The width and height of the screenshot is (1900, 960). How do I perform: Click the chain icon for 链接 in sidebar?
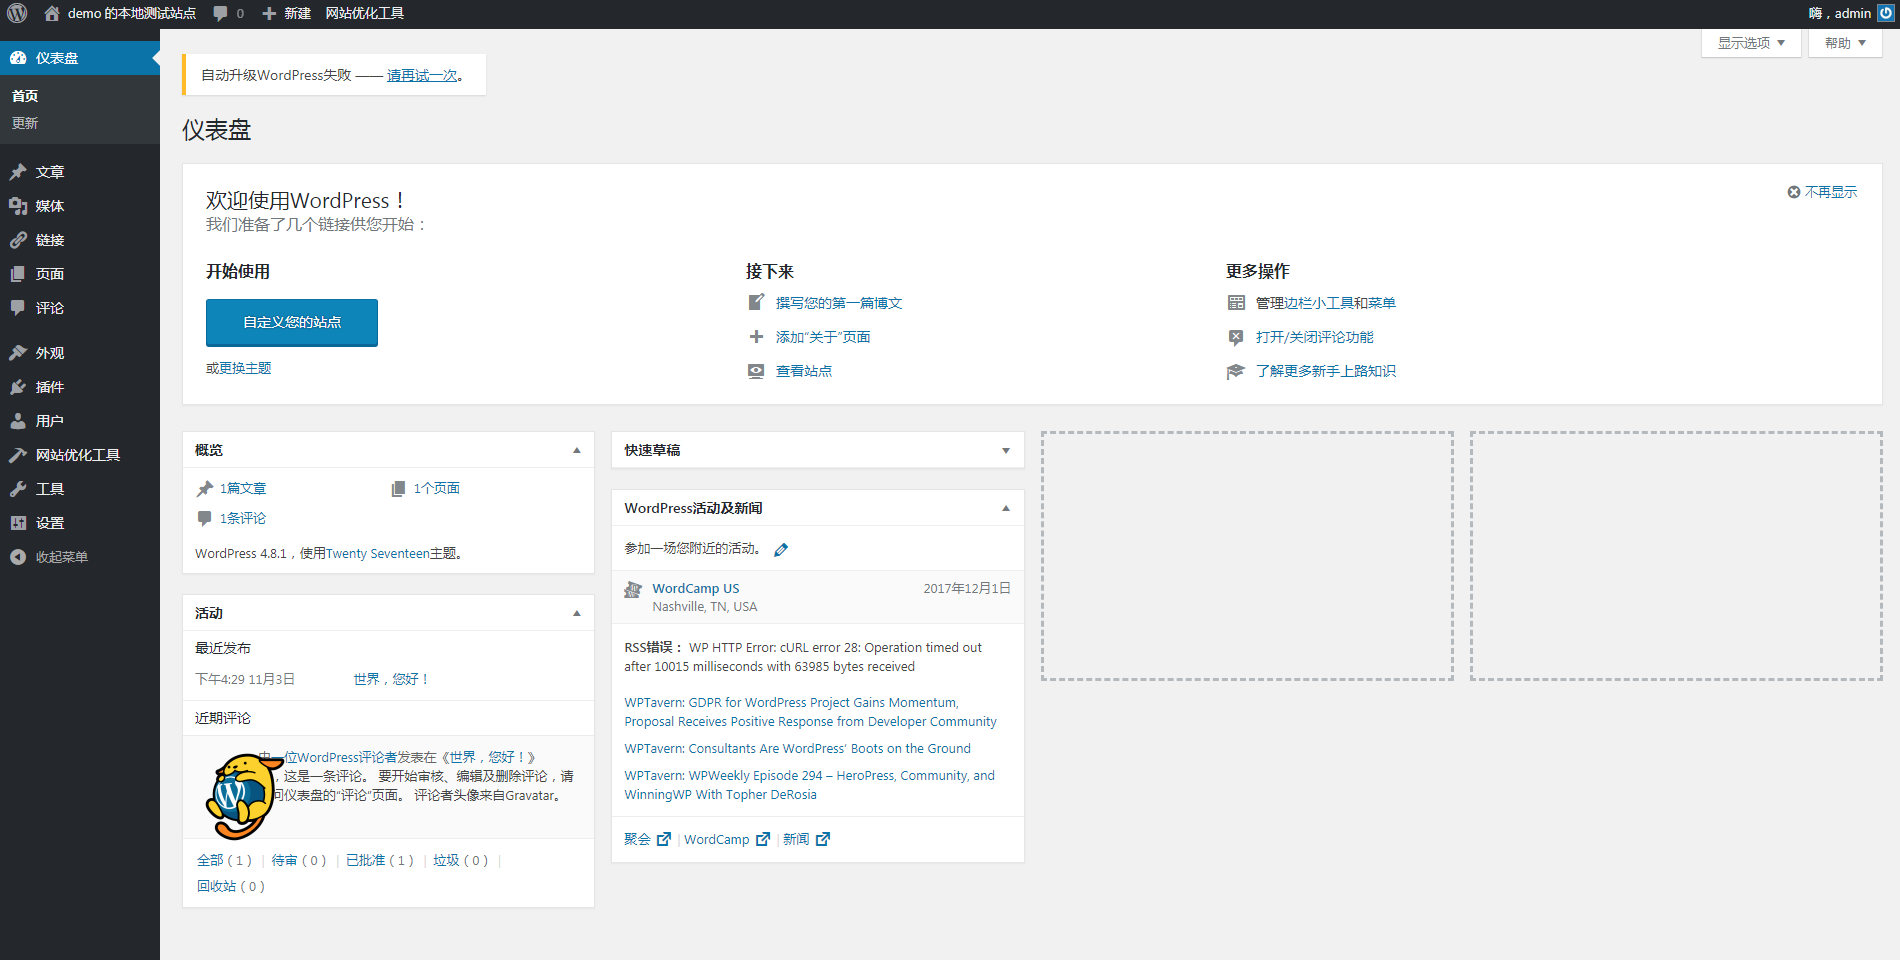pos(18,240)
